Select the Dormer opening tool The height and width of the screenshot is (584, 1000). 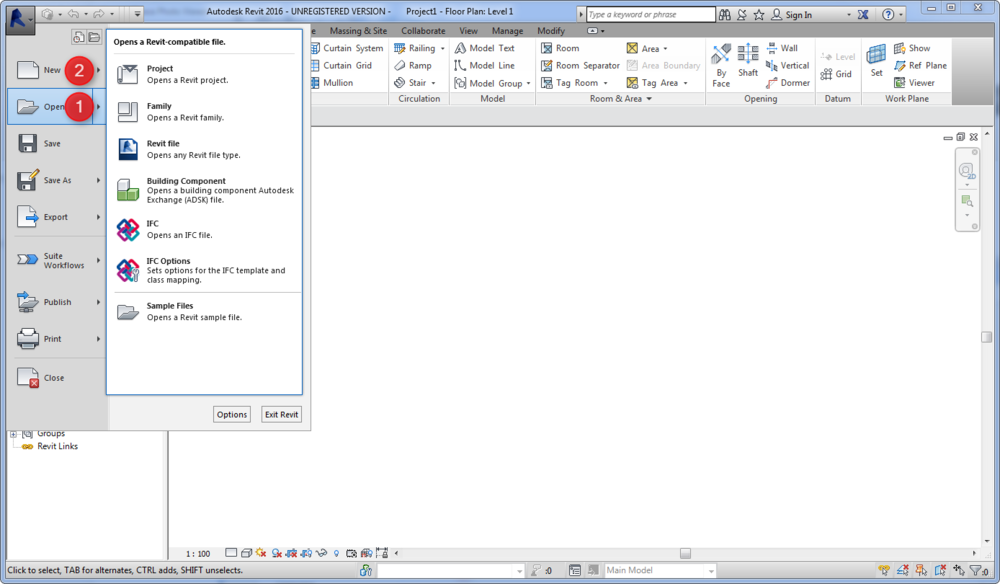point(788,82)
